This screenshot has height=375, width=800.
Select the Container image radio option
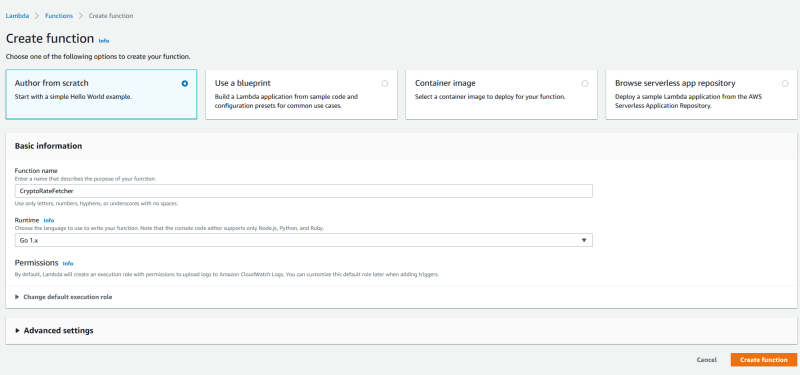(x=585, y=84)
